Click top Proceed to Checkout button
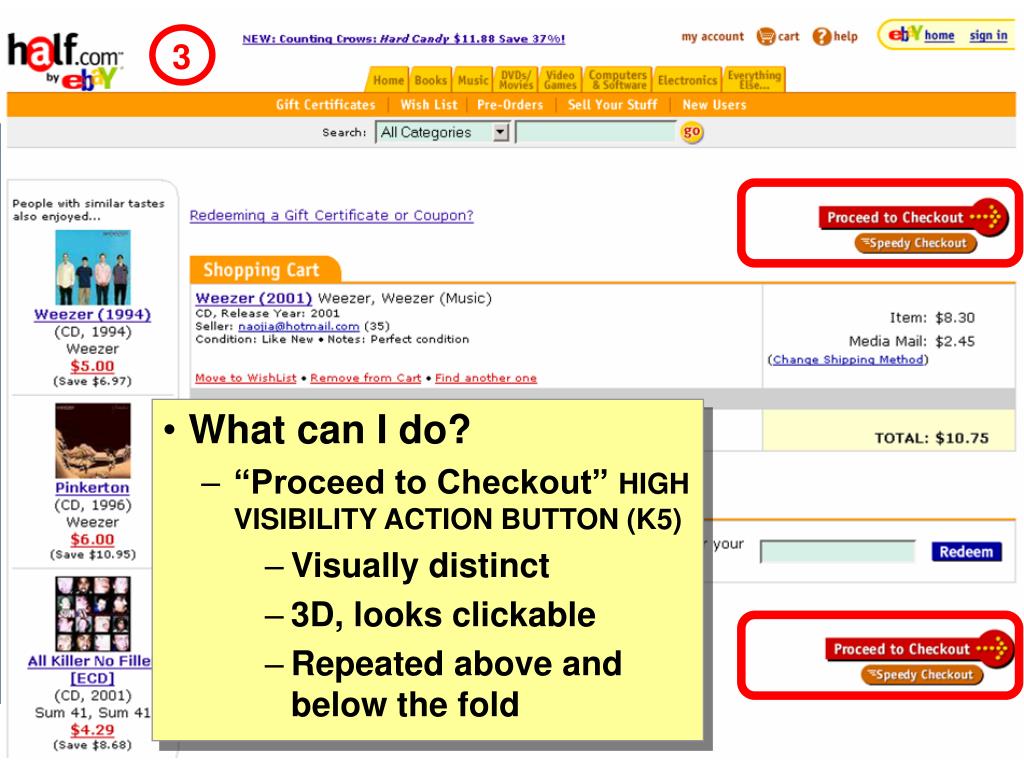 [913, 217]
